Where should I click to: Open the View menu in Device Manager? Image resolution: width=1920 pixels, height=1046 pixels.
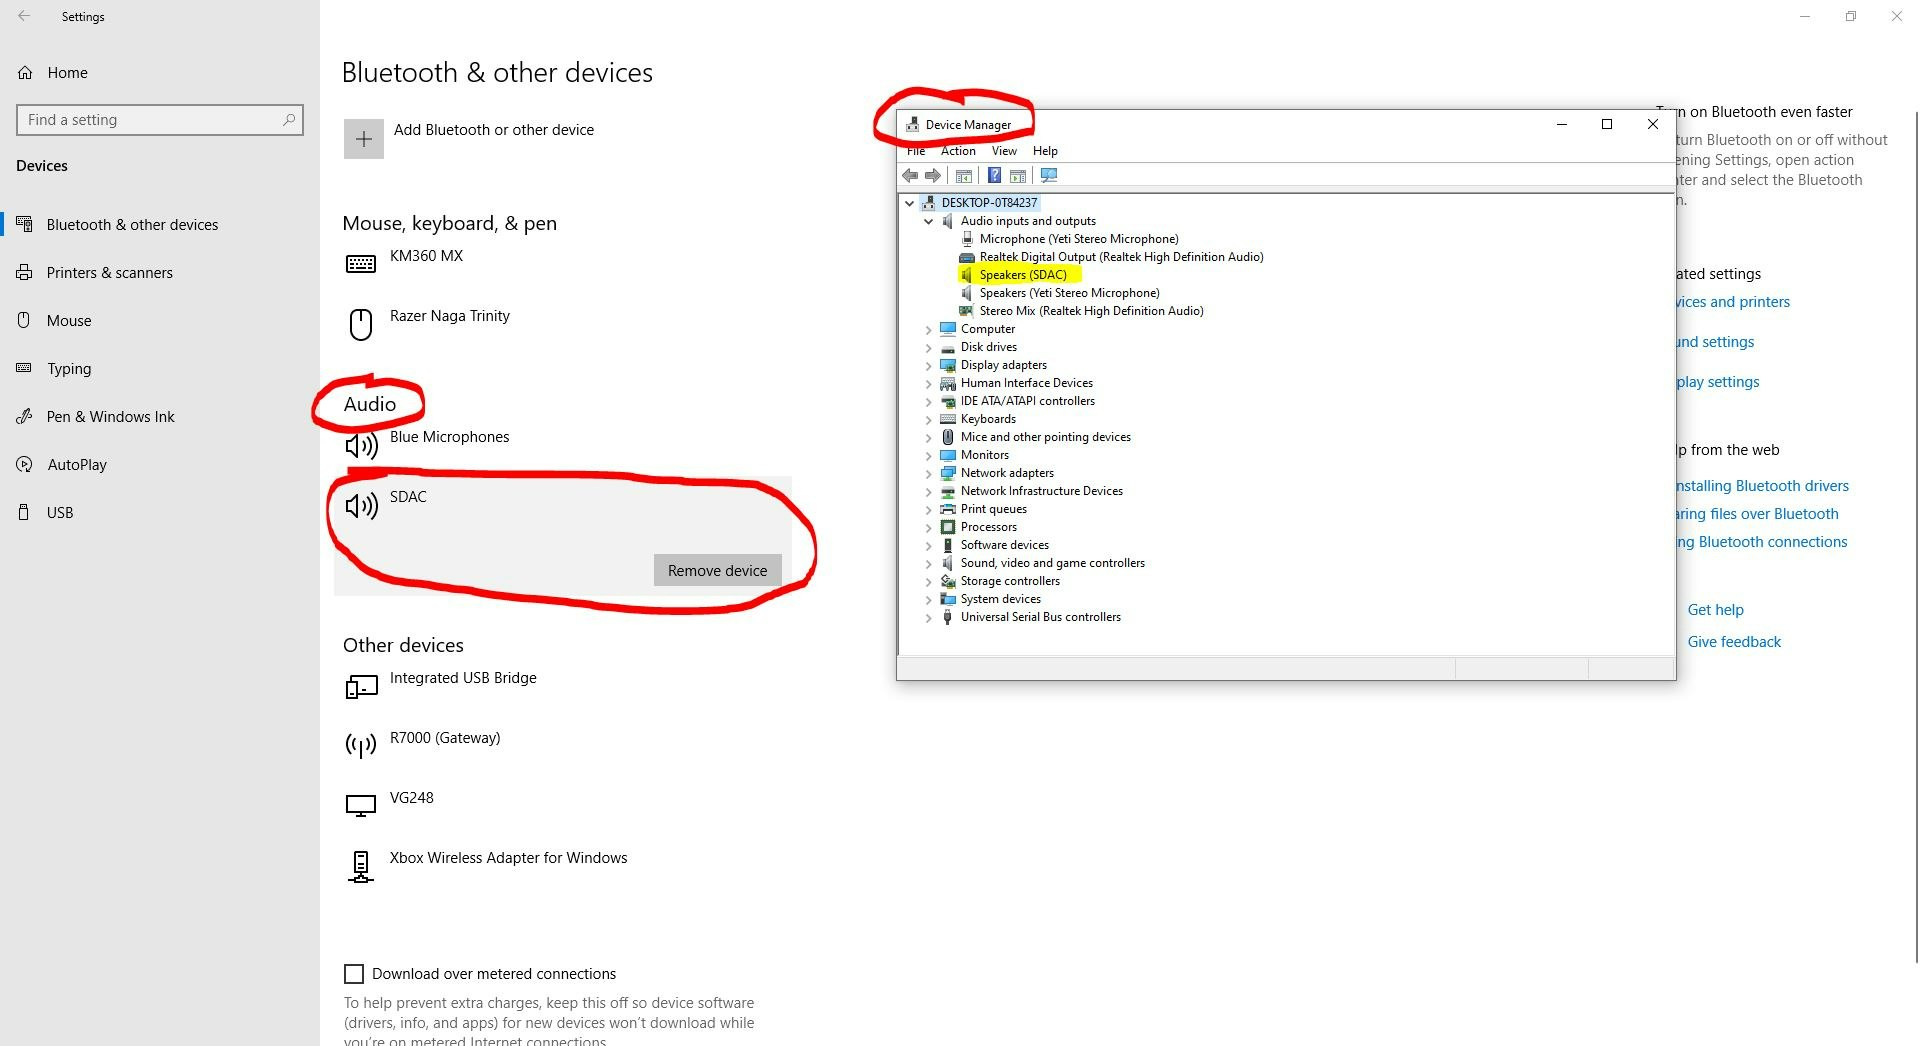point(1003,151)
